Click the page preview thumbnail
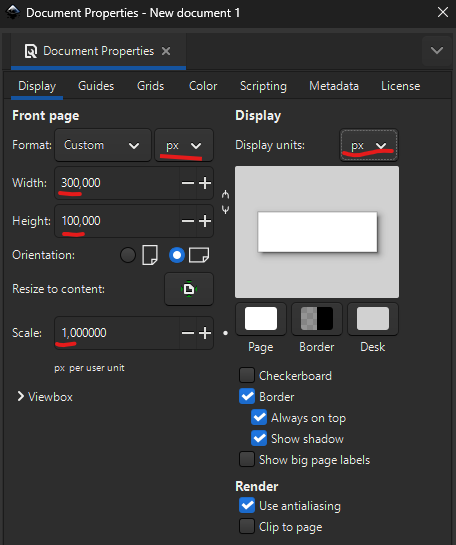Viewport: 456px width, 545px height. coord(317,232)
